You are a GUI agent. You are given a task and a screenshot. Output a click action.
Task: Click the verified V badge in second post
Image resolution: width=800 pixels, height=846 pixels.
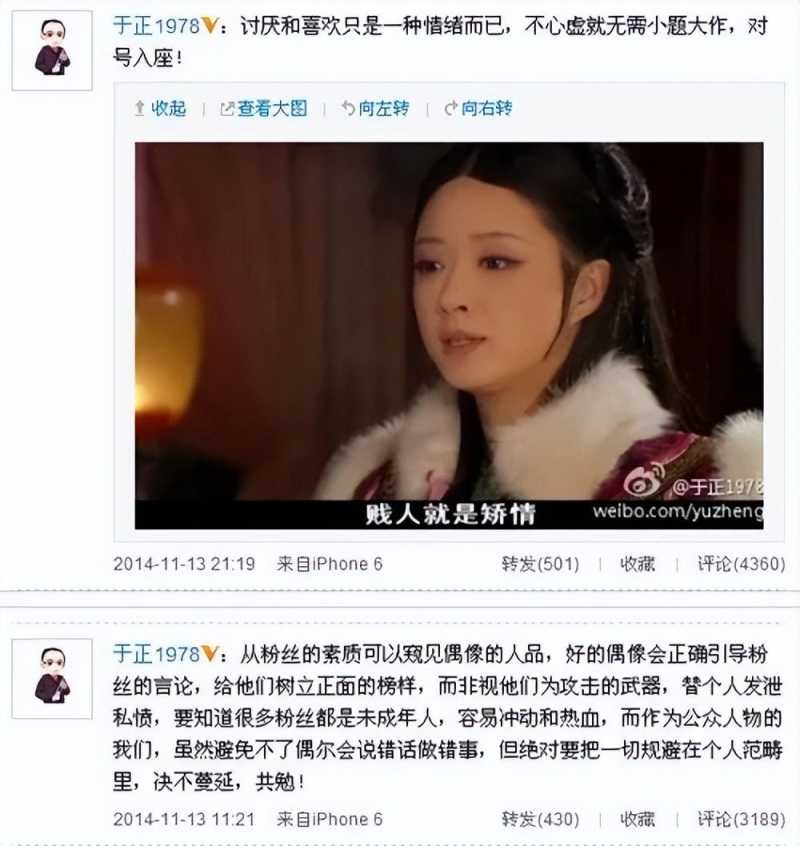209,654
